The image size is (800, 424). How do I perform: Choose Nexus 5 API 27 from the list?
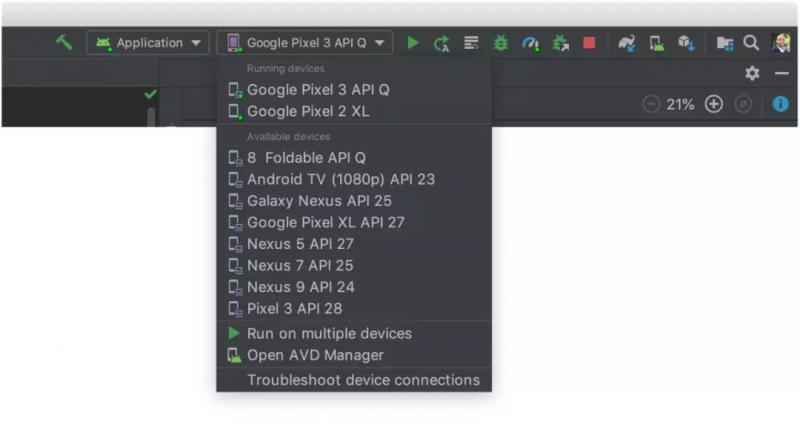(x=300, y=244)
